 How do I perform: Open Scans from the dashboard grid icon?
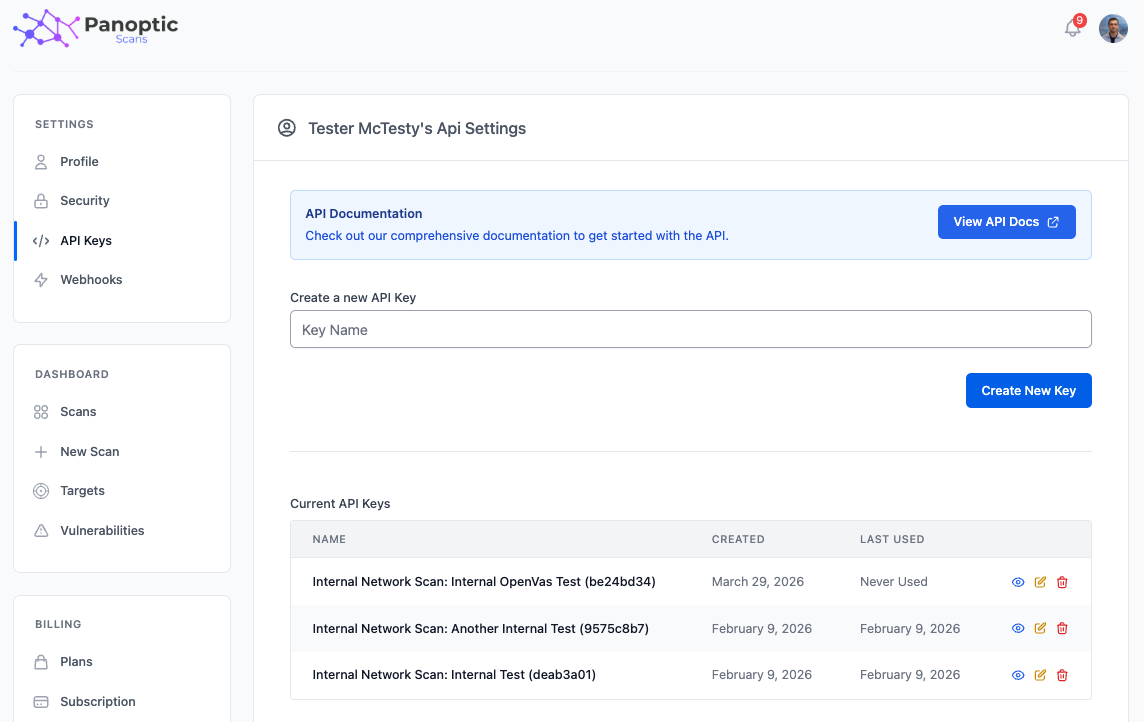click(41, 411)
